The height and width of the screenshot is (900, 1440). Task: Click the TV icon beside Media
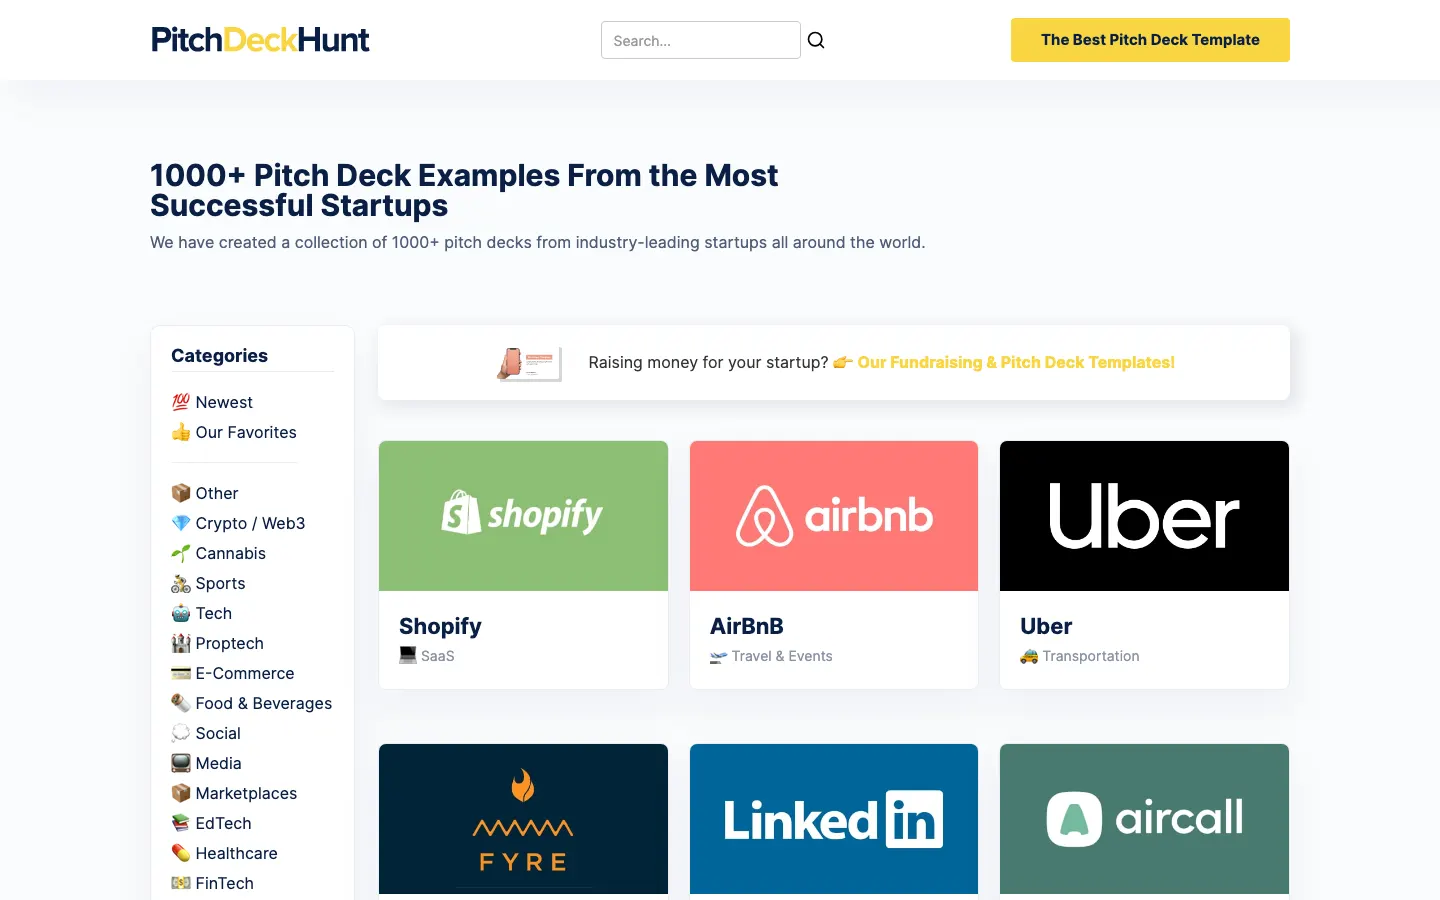coord(180,763)
